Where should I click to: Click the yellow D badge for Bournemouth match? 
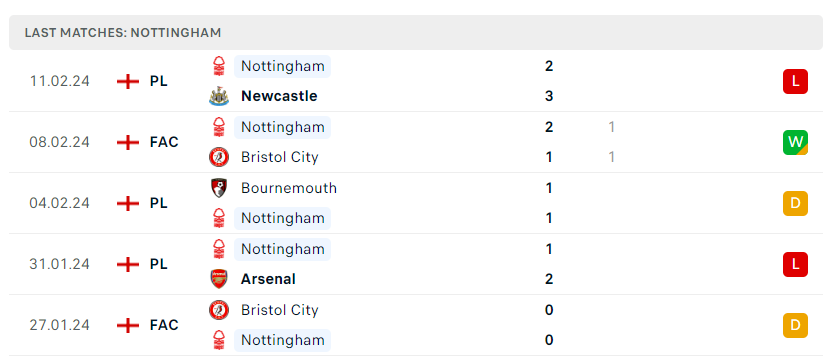[x=795, y=203]
